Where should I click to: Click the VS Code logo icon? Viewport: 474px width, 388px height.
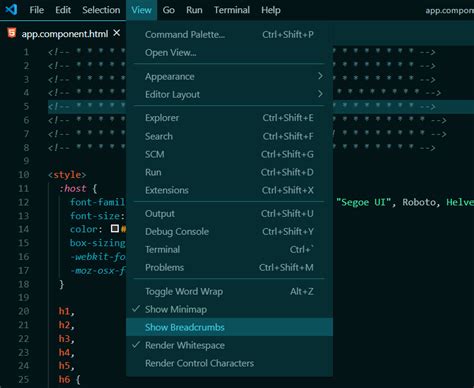(11, 9)
